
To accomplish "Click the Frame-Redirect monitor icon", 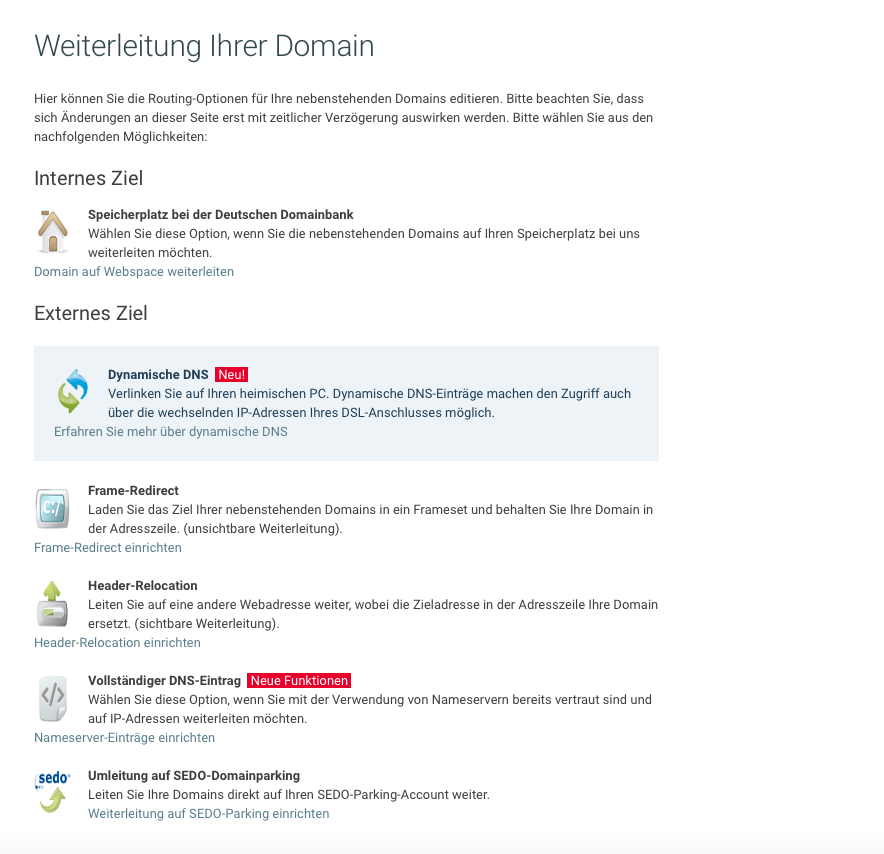I will [x=52, y=508].
